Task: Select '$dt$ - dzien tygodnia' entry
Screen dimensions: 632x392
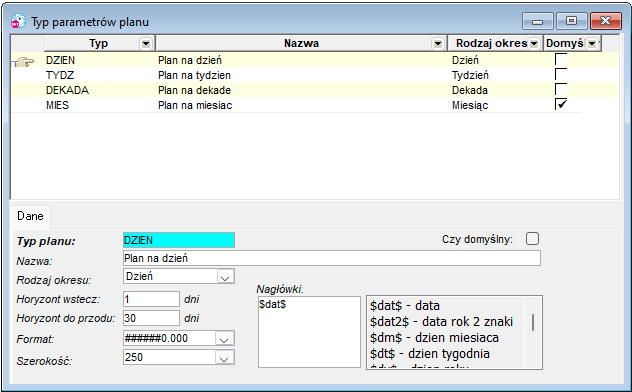Action: (430, 354)
